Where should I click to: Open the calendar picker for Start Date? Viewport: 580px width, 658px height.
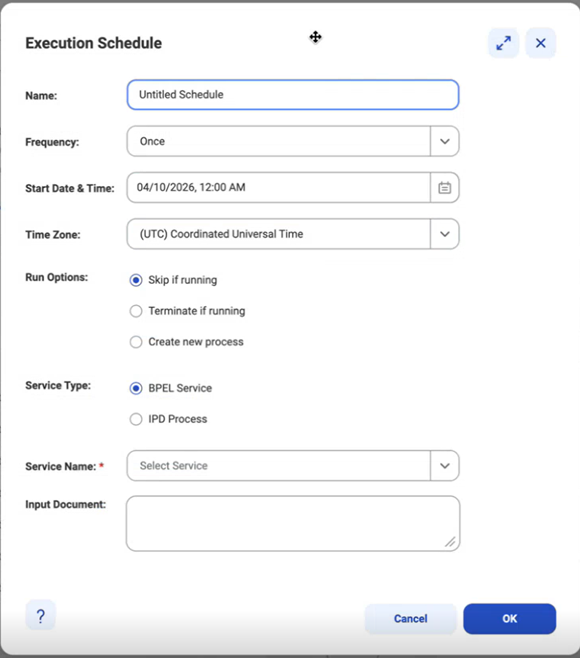tap(444, 188)
